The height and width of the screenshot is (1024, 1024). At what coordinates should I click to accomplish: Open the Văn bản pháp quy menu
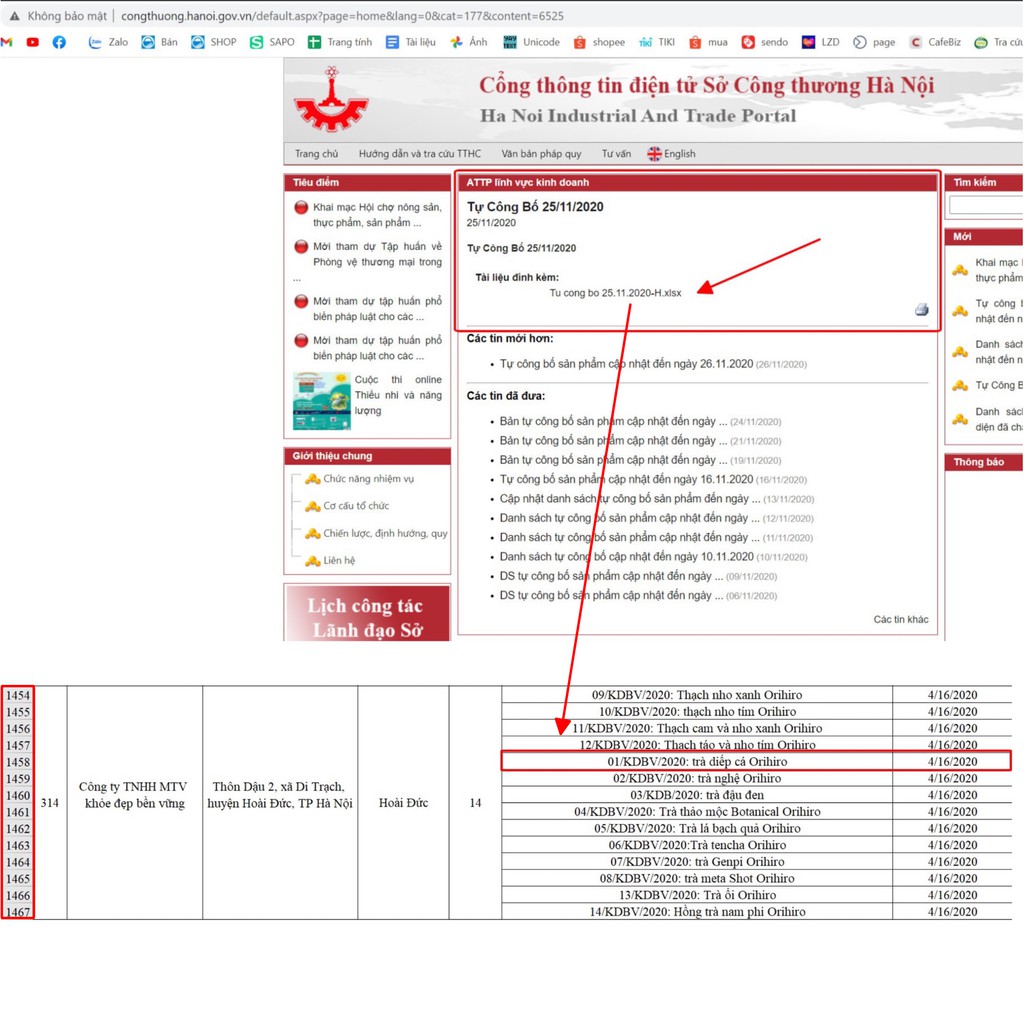pos(541,154)
